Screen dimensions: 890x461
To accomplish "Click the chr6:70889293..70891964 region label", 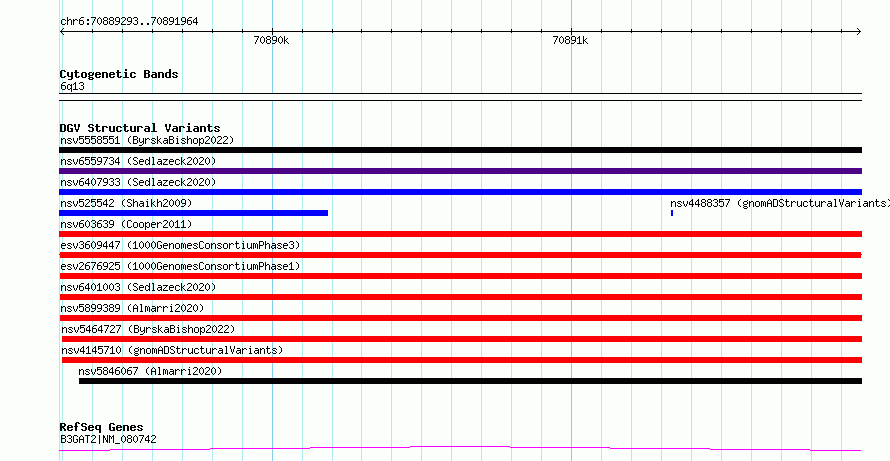I will point(129,22).
